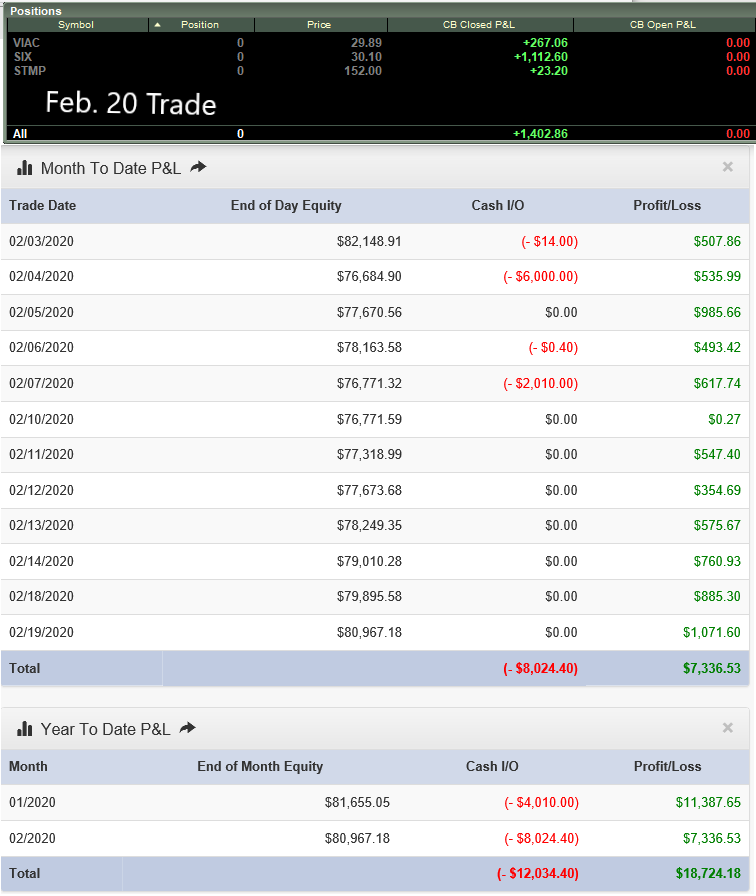This screenshot has height=896, width=756.
Task: Select the 01/2020 month row
Action: point(375,803)
